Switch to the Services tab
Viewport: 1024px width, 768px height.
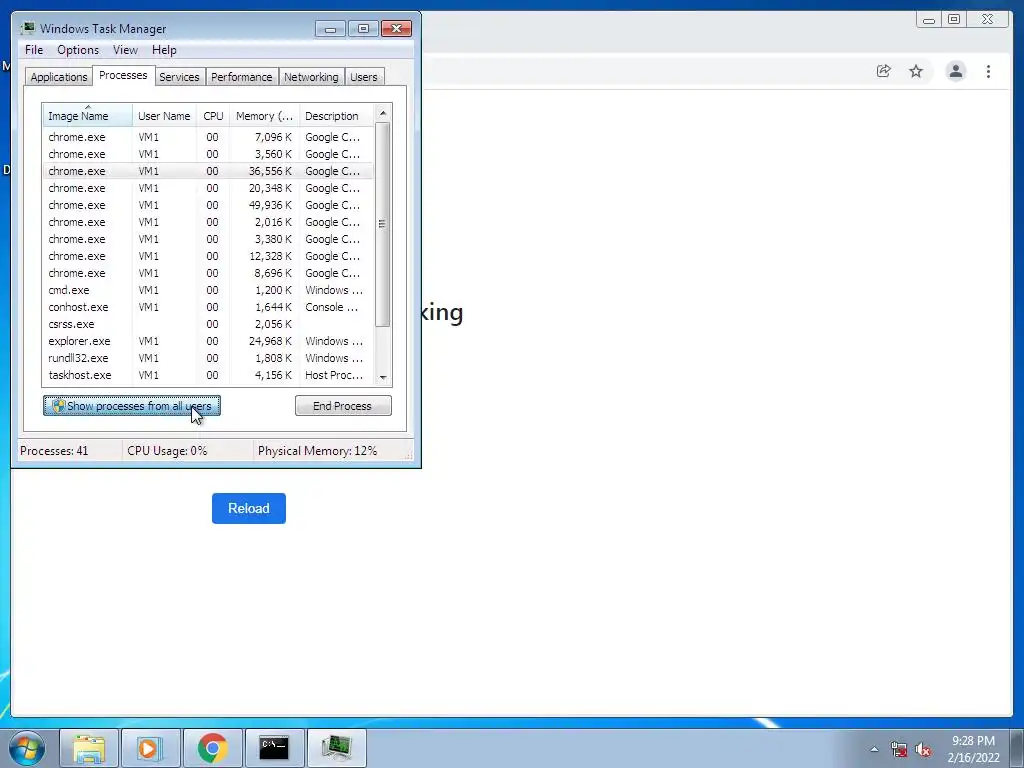click(179, 77)
